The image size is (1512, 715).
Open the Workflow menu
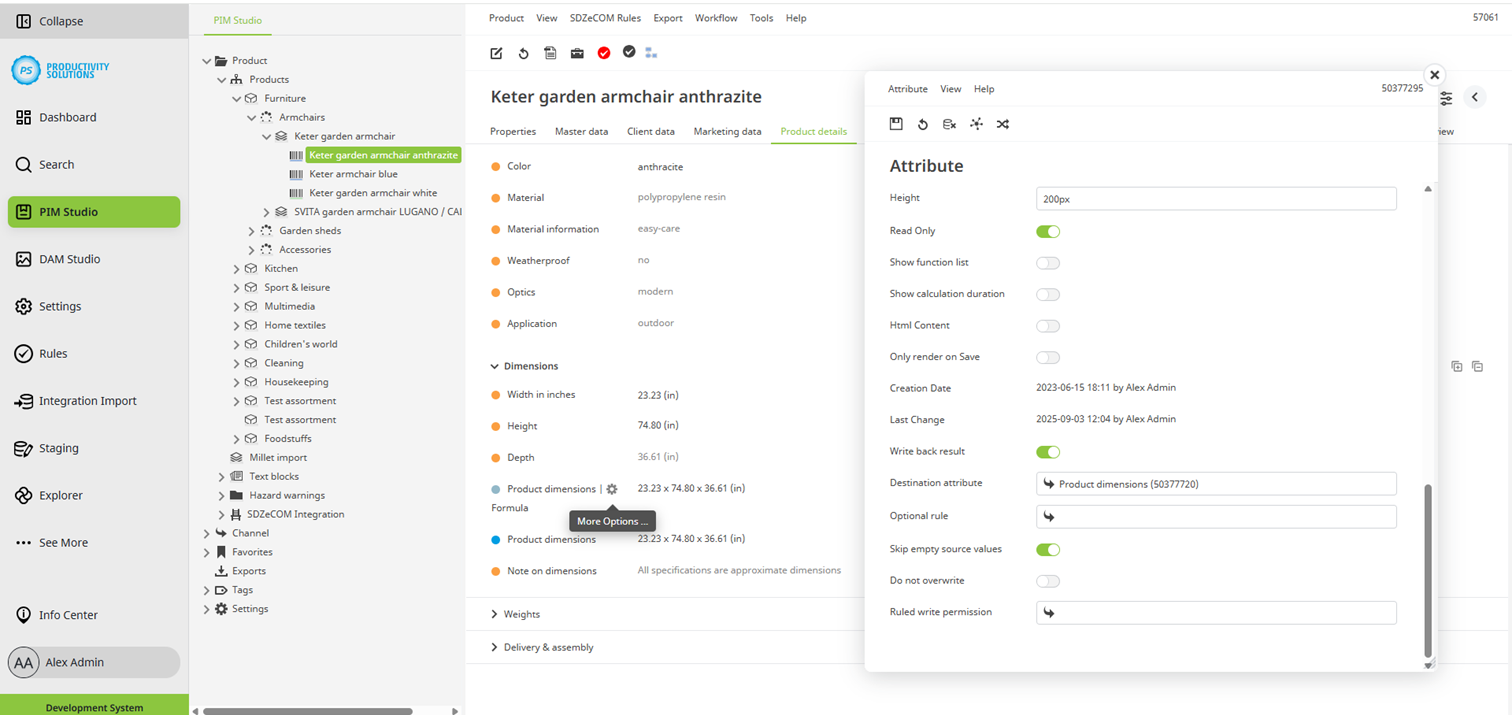point(715,18)
